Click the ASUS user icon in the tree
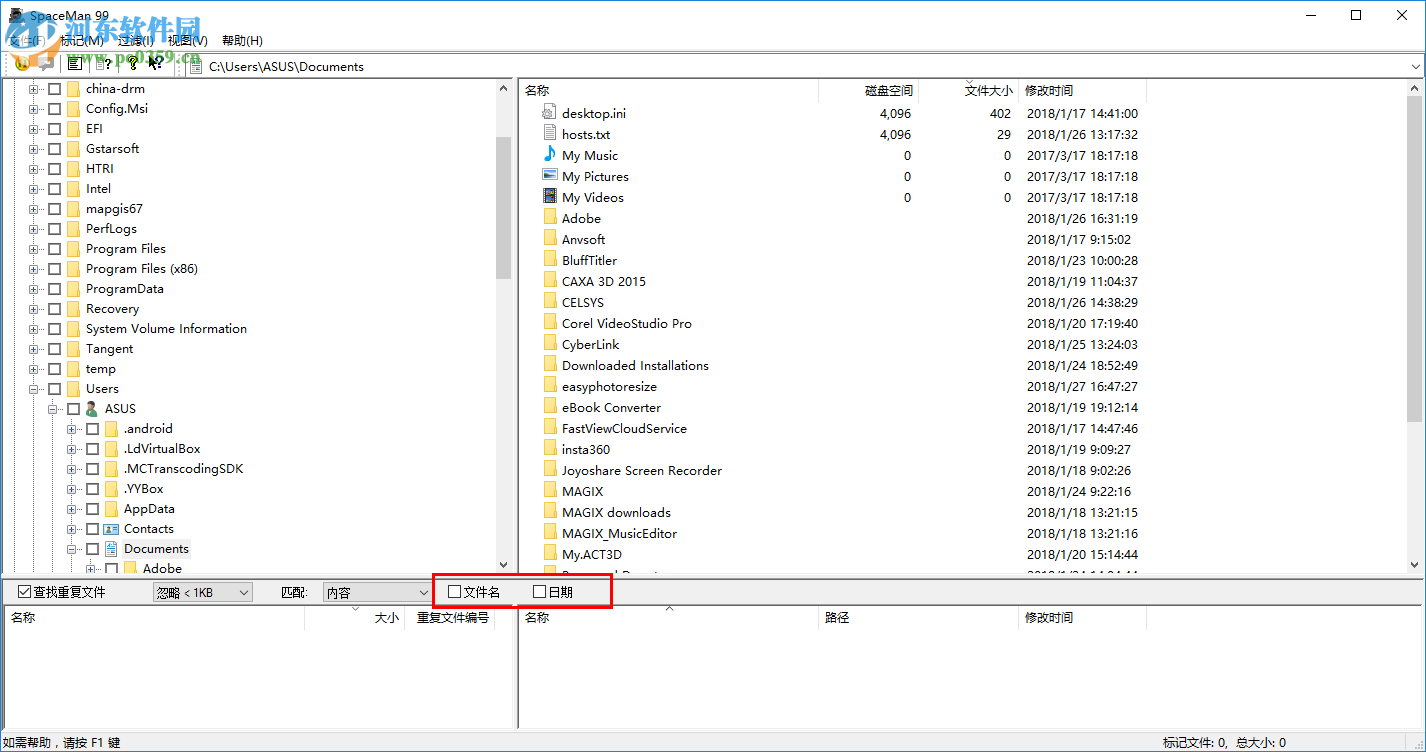1426x752 pixels. coord(92,408)
